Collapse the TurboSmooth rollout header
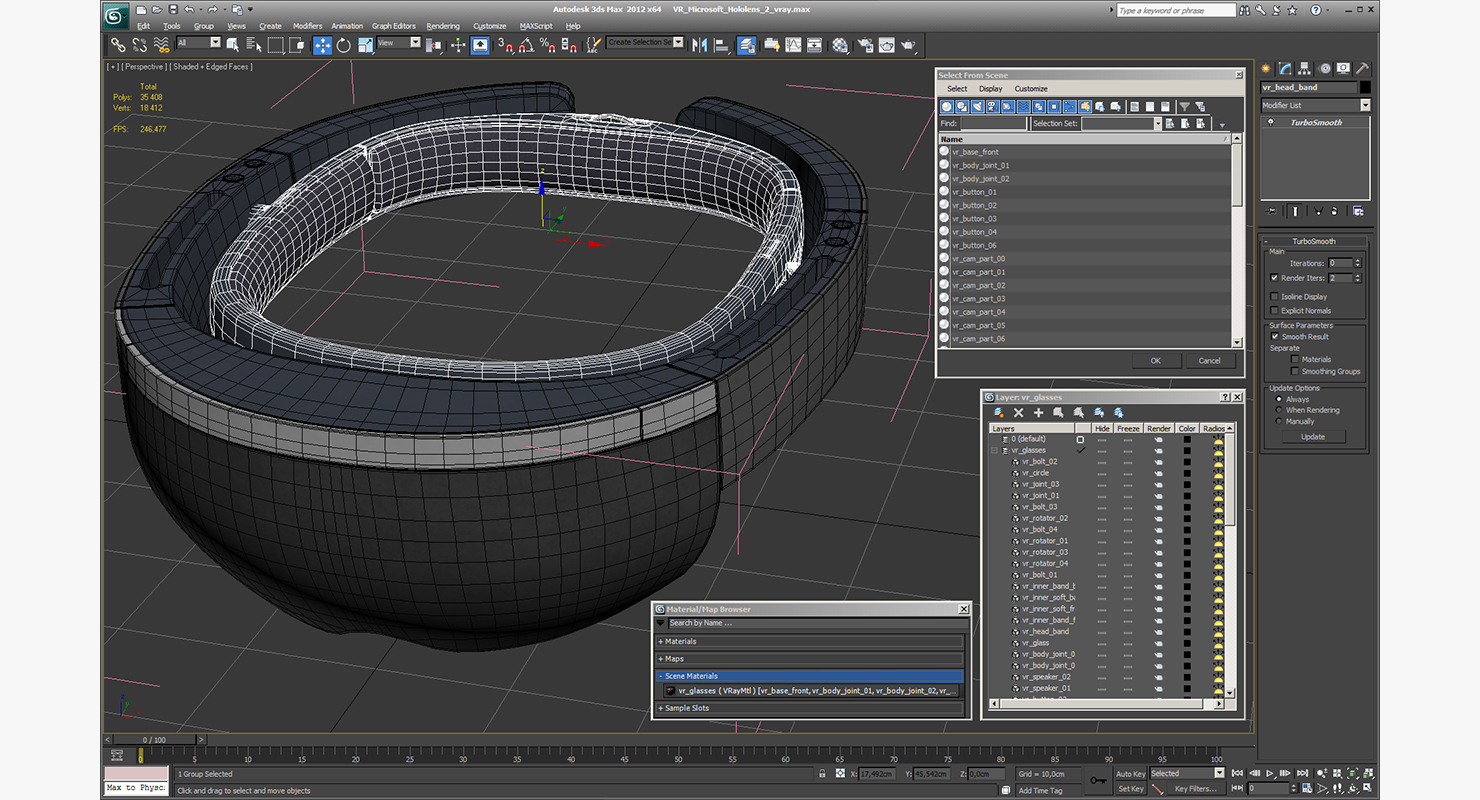This screenshot has width=1480, height=800. coord(1314,241)
